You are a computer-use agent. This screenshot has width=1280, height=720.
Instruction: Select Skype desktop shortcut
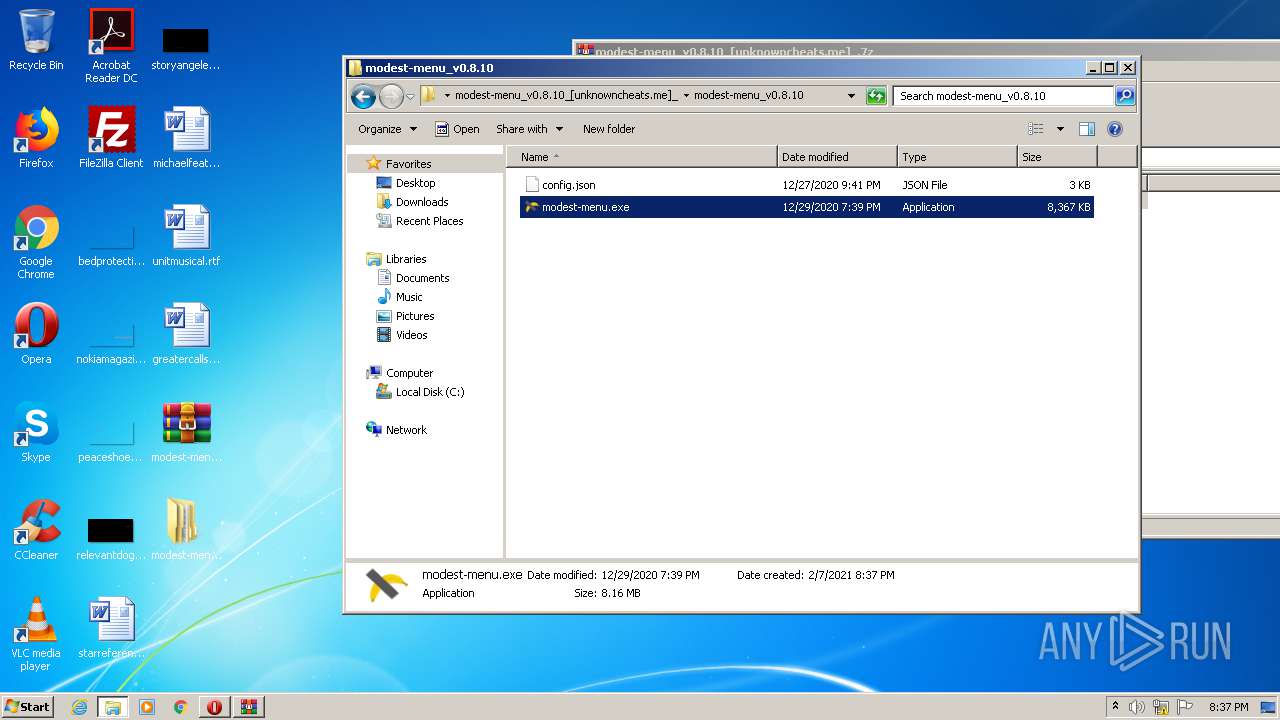[x=36, y=431]
